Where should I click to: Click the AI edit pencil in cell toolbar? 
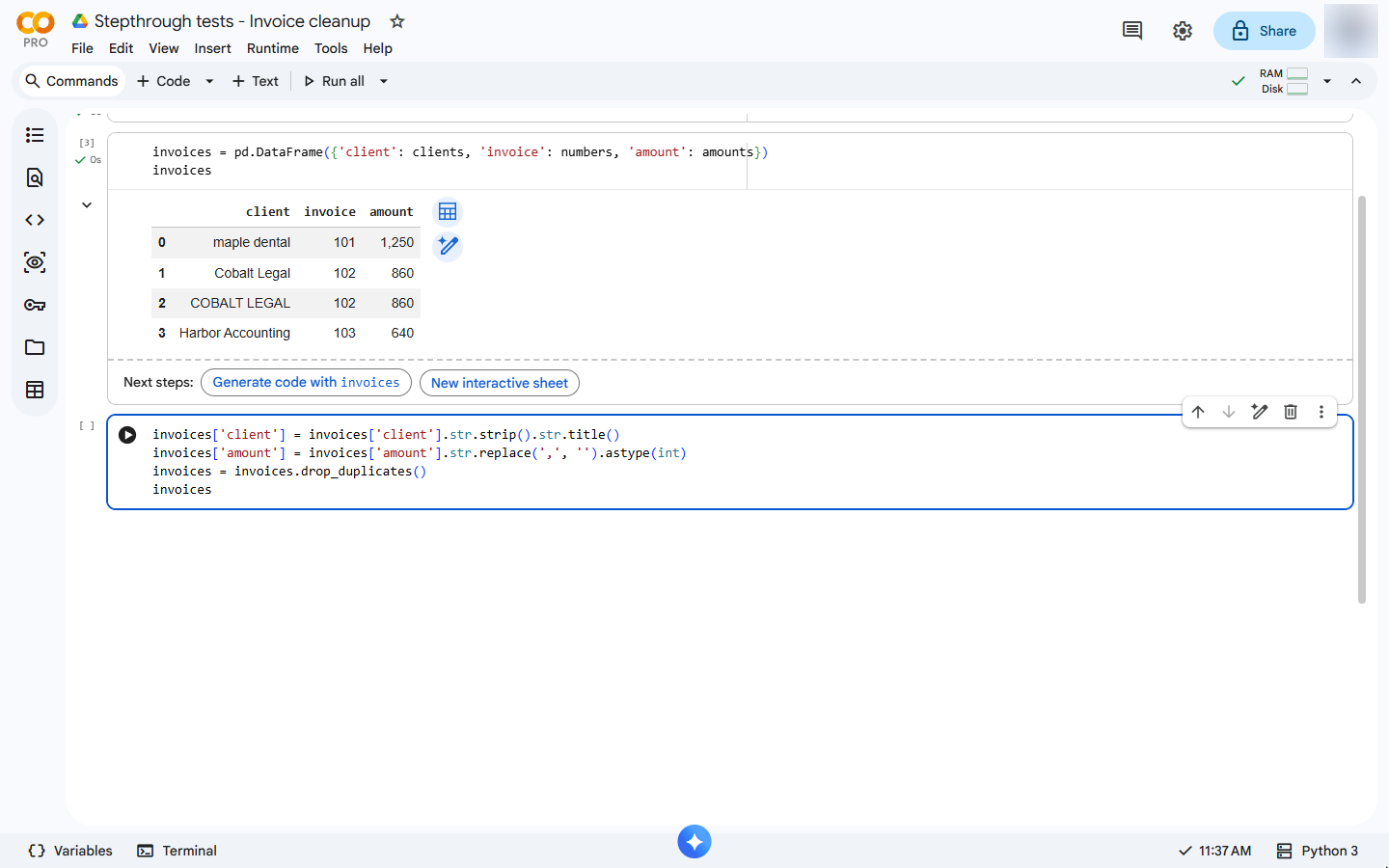(x=1260, y=412)
